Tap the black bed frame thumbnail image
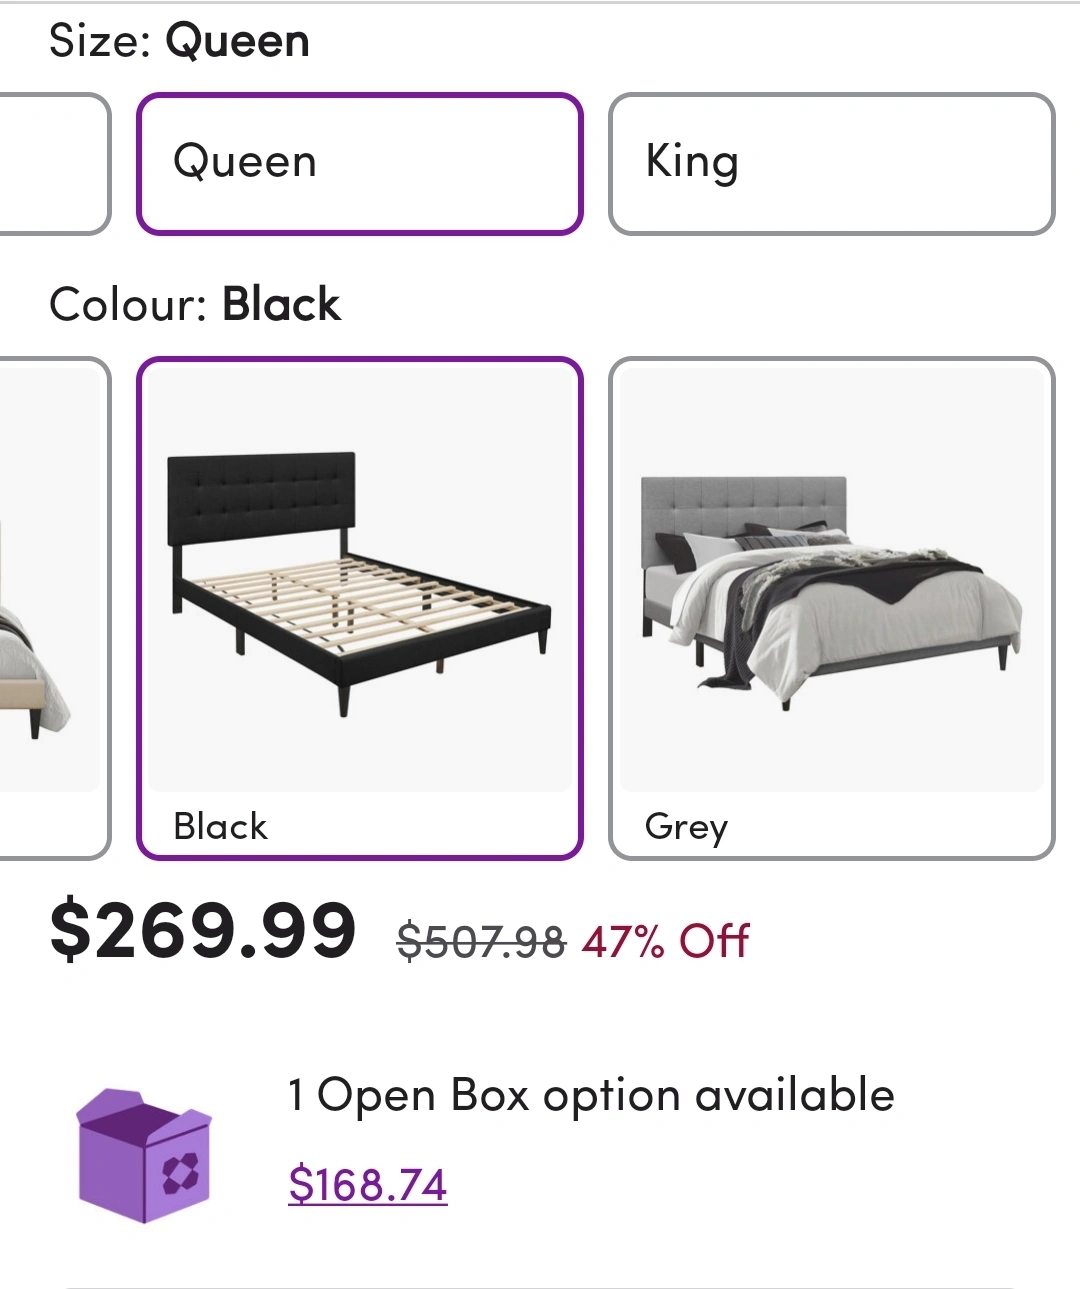The height and width of the screenshot is (1289, 1080). 359,580
